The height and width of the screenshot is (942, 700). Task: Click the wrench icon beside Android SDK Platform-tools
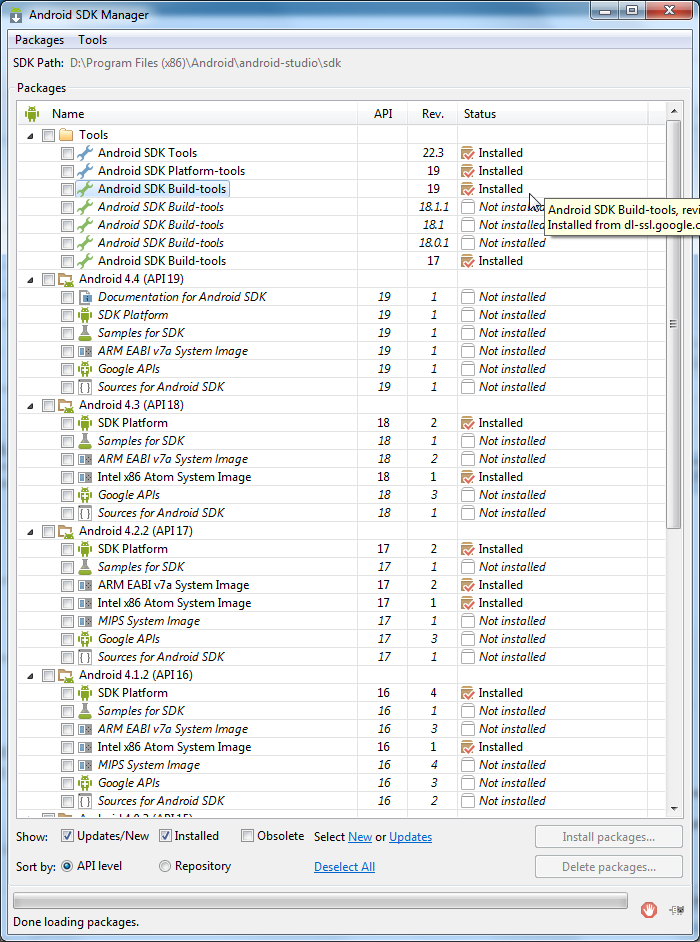[x=85, y=171]
